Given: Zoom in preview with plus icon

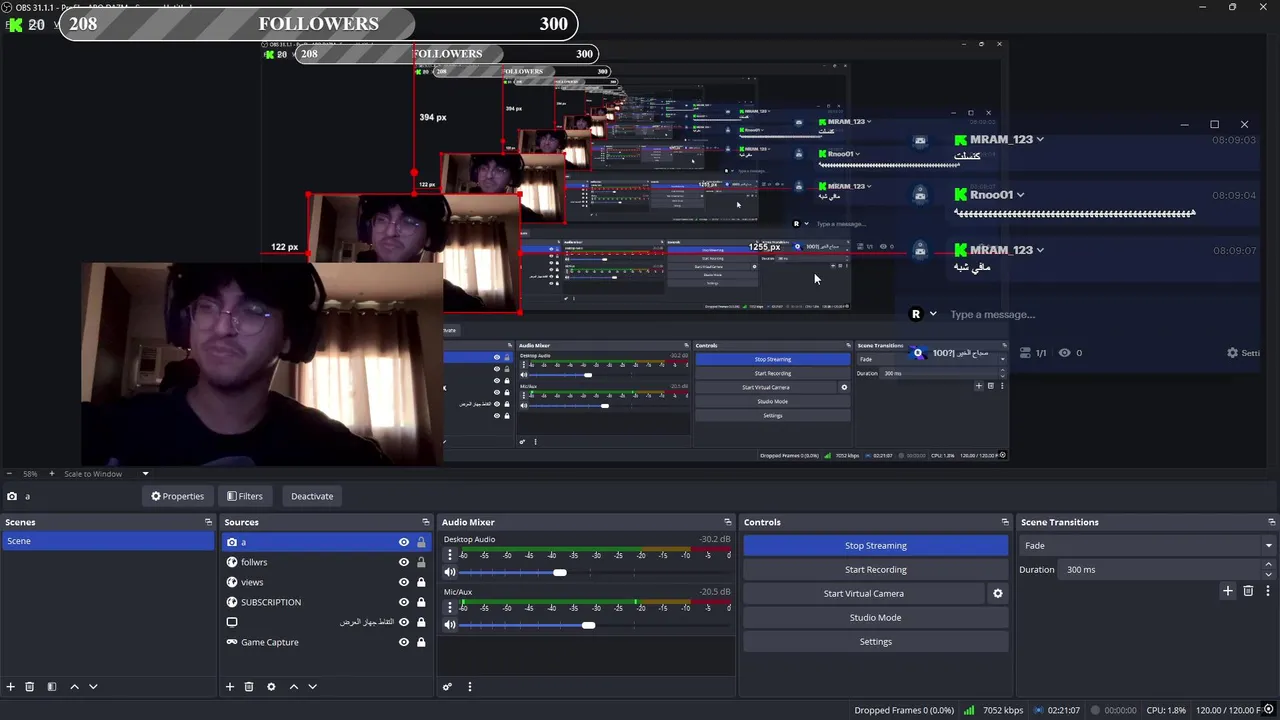Looking at the screenshot, I should tap(52, 474).
